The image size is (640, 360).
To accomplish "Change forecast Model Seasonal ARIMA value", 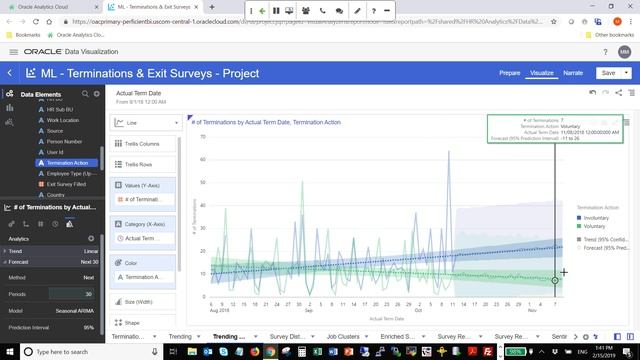I will [x=75, y=311].
